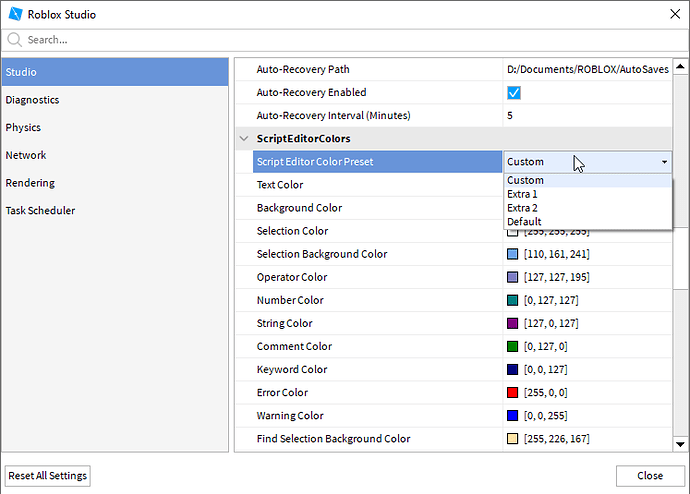Click the Reset All Settings button
This screenshot has width=690, height=494.
pyautogui.click(x=47, y=476)
